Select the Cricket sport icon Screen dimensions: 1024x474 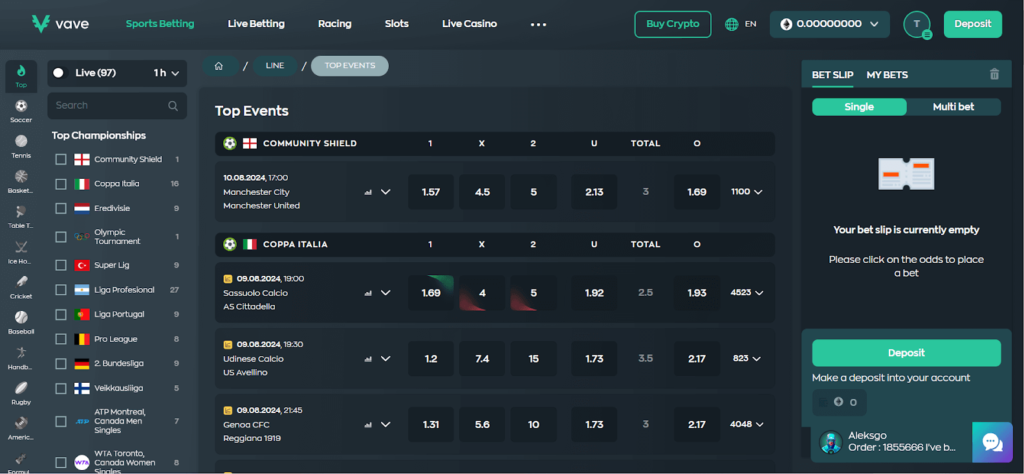point(21,282)
